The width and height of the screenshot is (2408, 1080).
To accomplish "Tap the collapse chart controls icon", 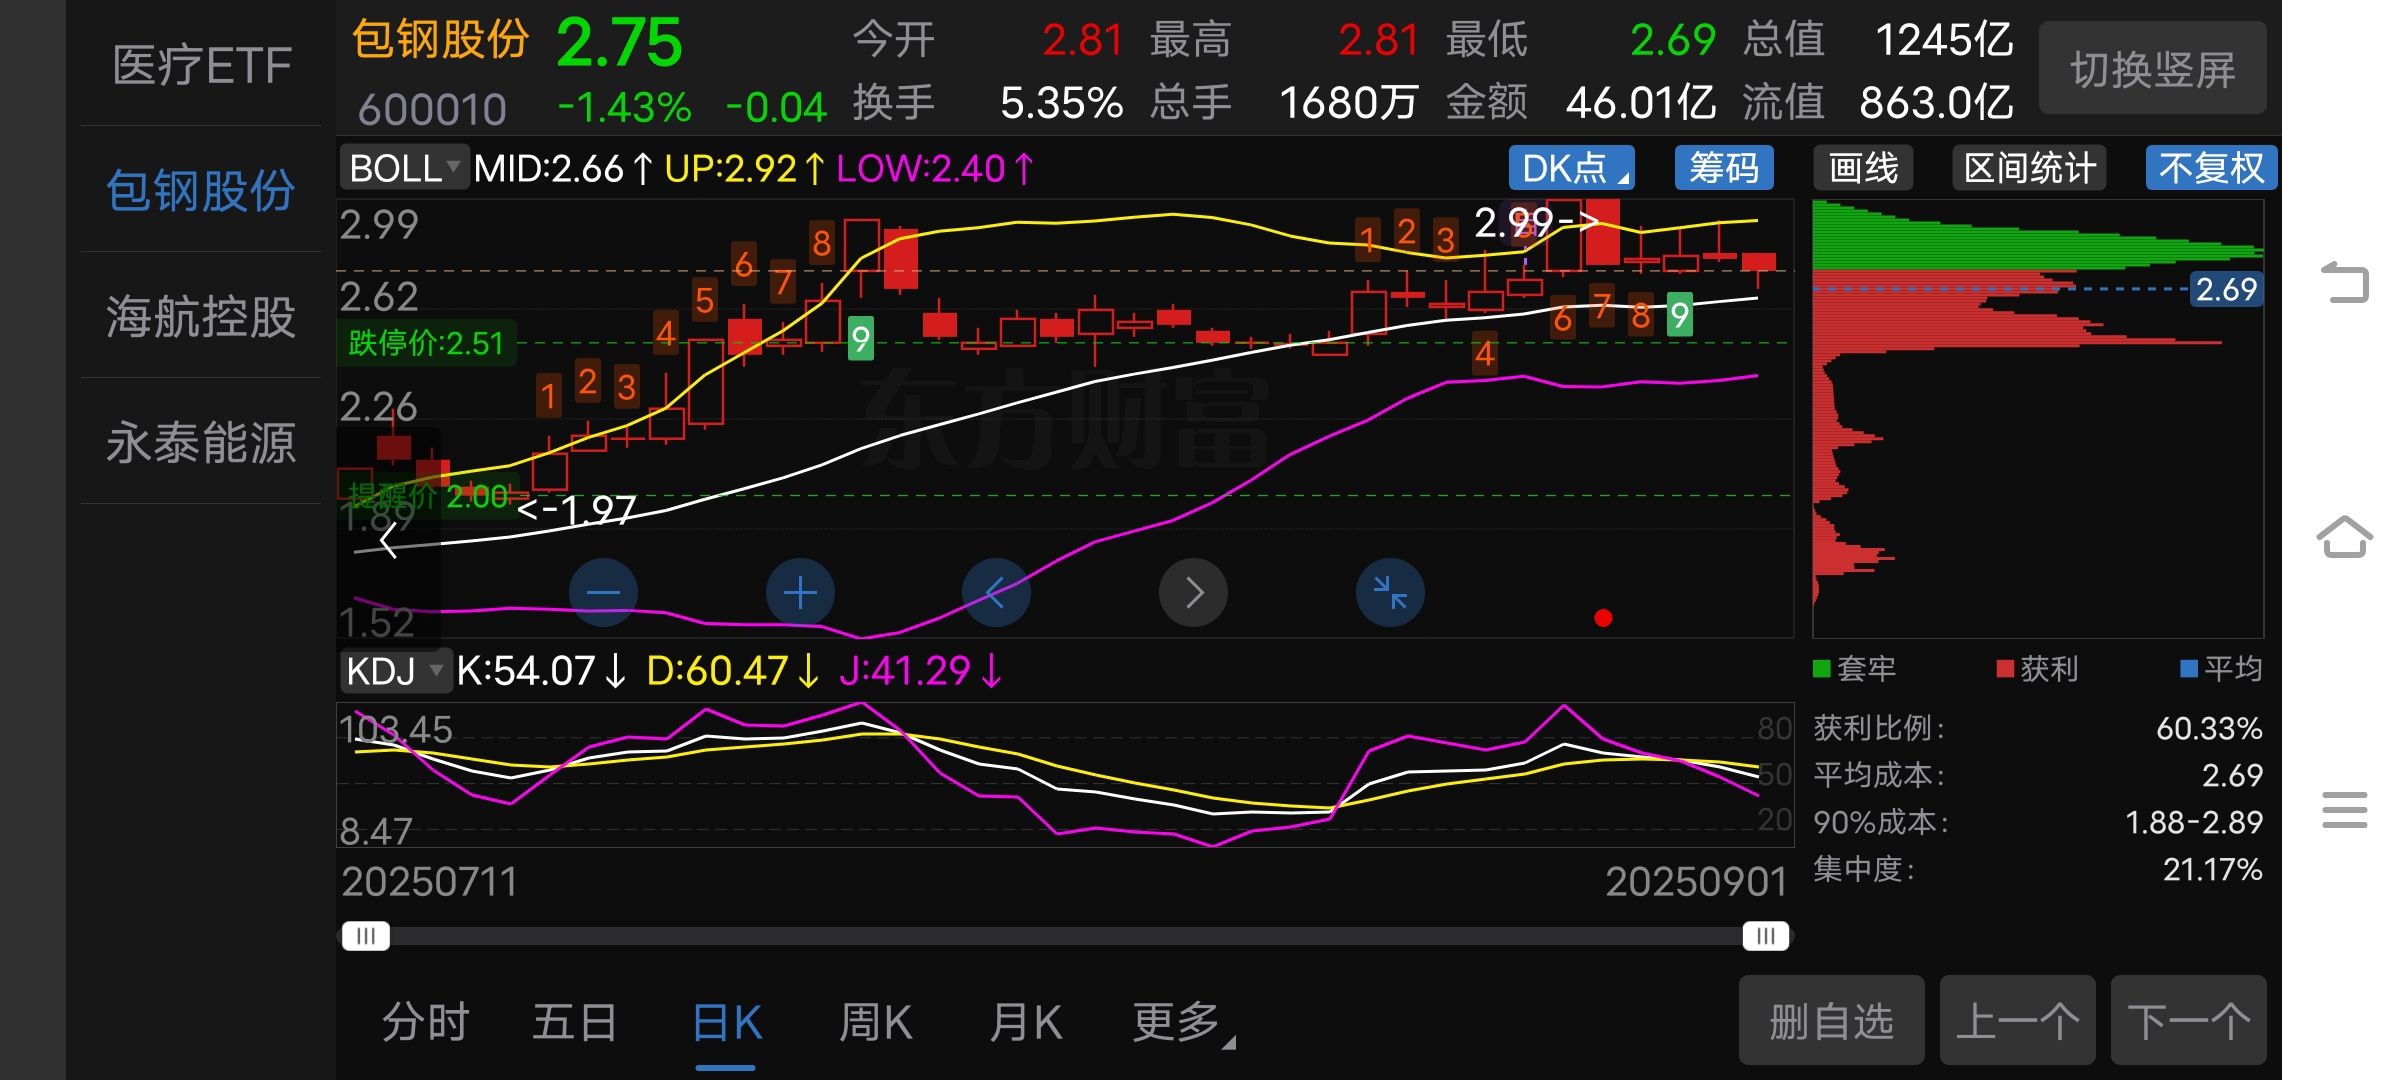I will click(x=1390, y=593).
